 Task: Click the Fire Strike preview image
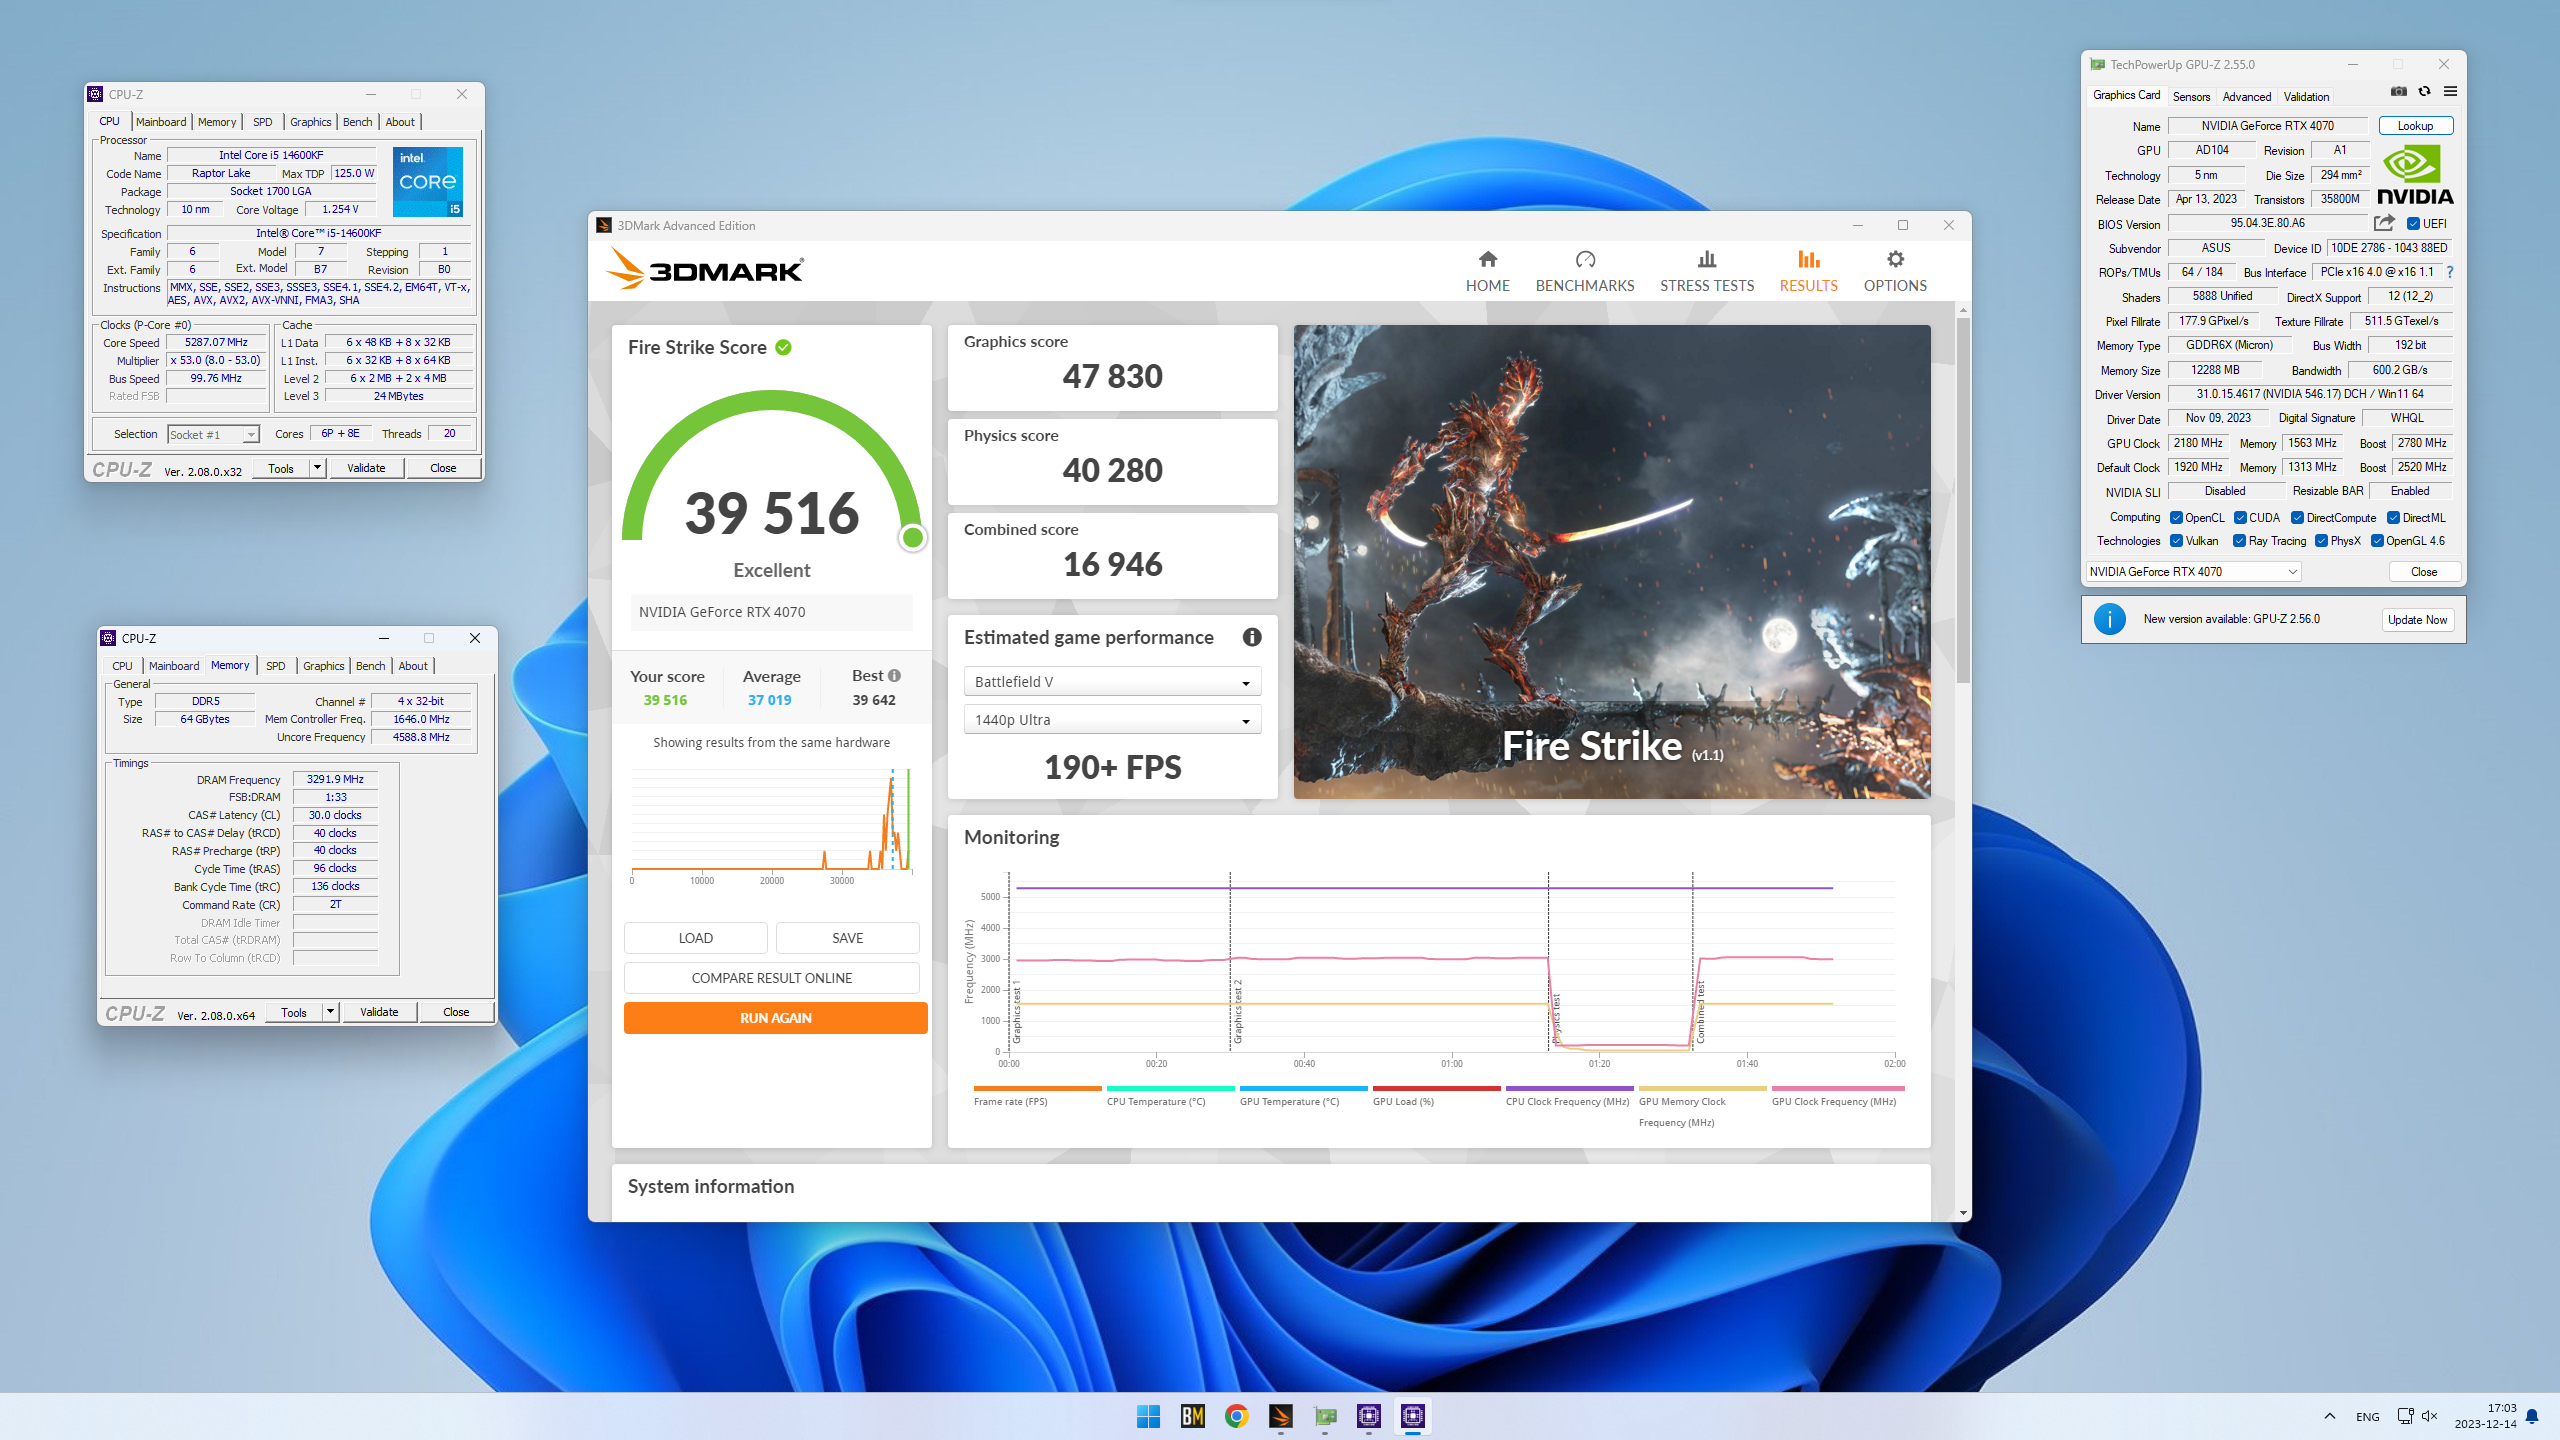[x=1612, y=561]
